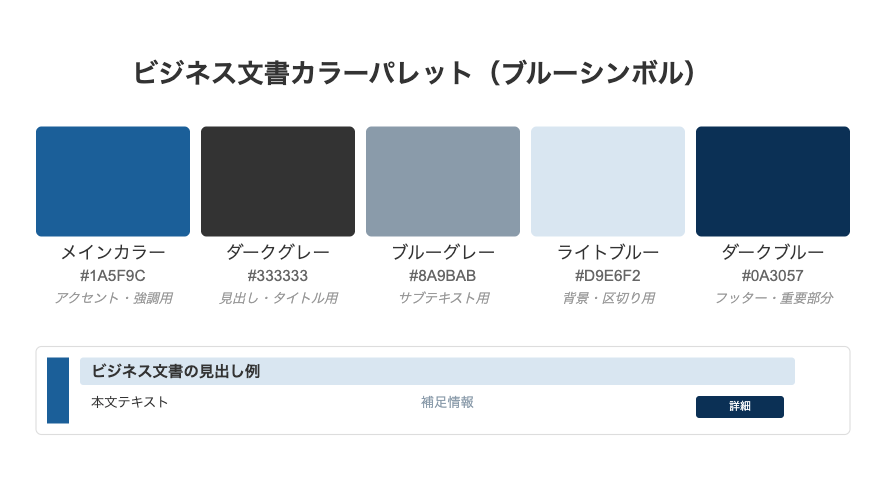The height and width of the screenshot is (488, 869).
Task: Select the #8A9BAB hex code label
Action: [443, 276]
